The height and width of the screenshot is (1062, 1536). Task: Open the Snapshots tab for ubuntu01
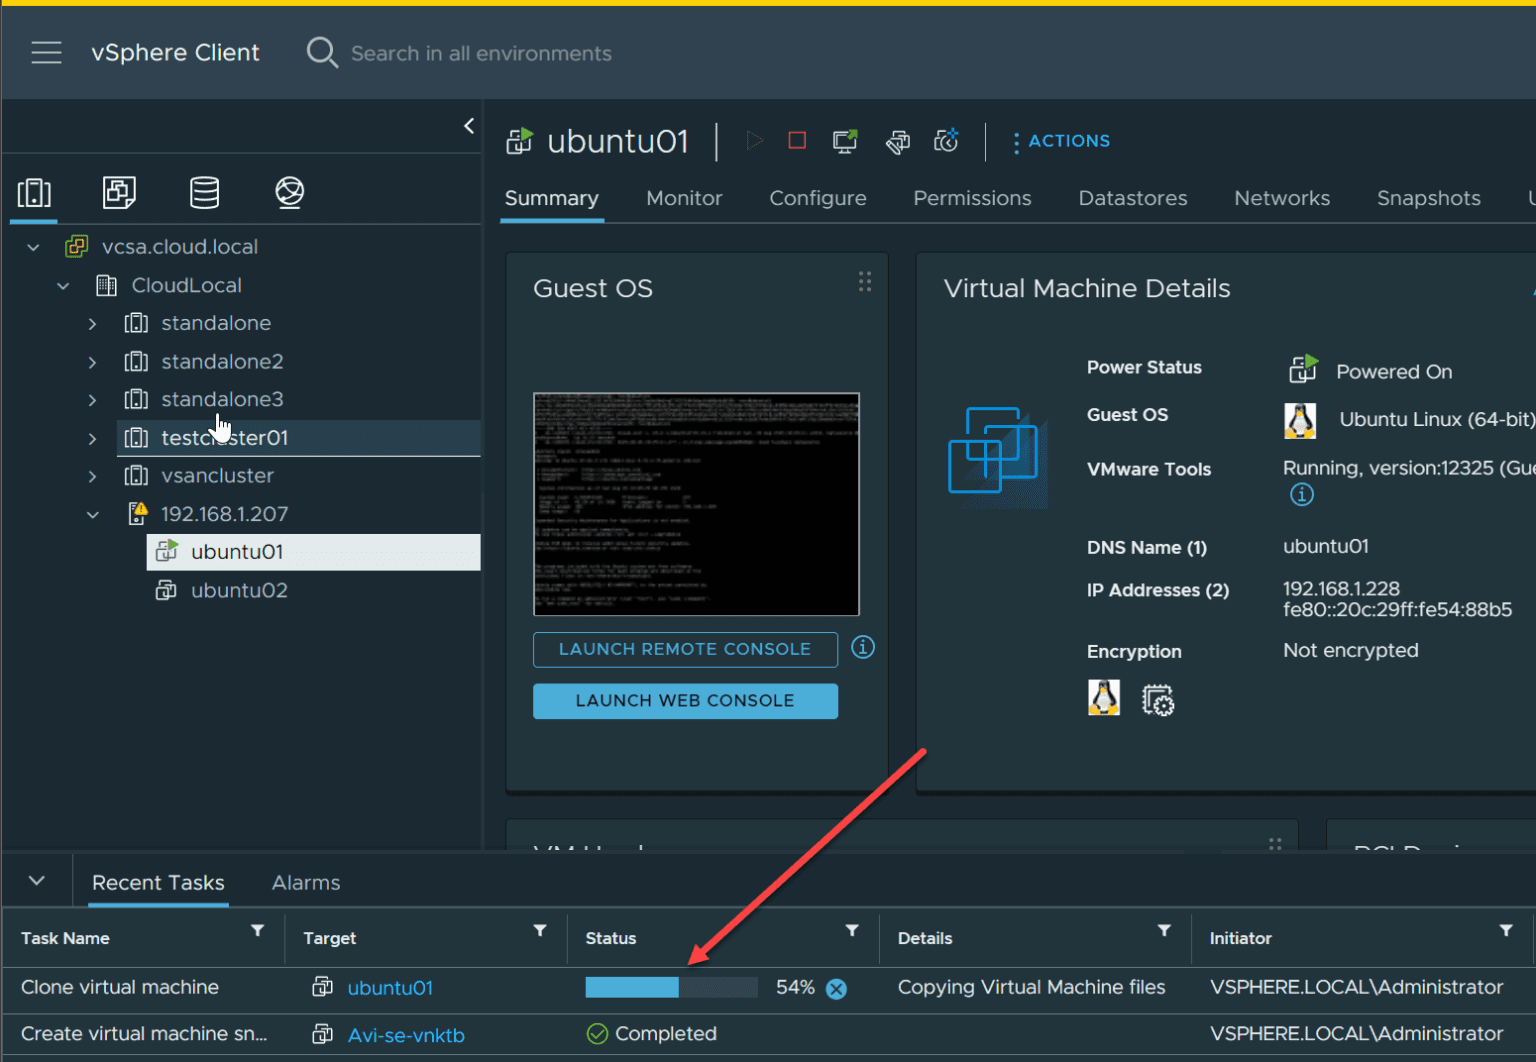[x=1428, y=198]
